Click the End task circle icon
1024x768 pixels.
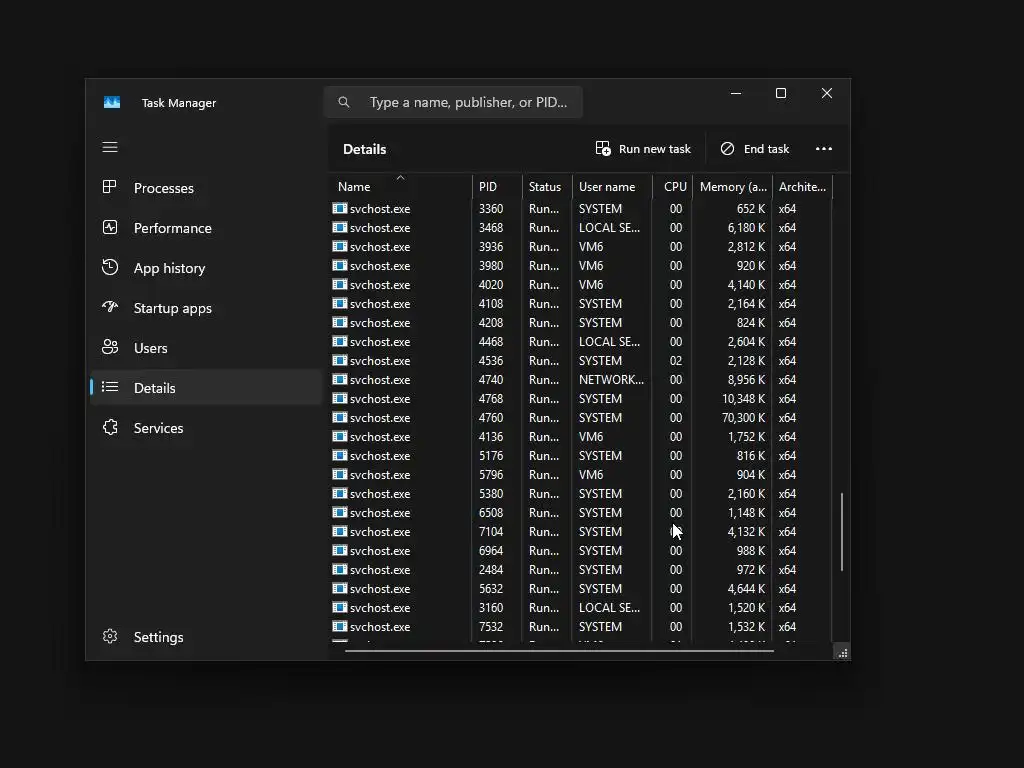(x=727, y=149)
